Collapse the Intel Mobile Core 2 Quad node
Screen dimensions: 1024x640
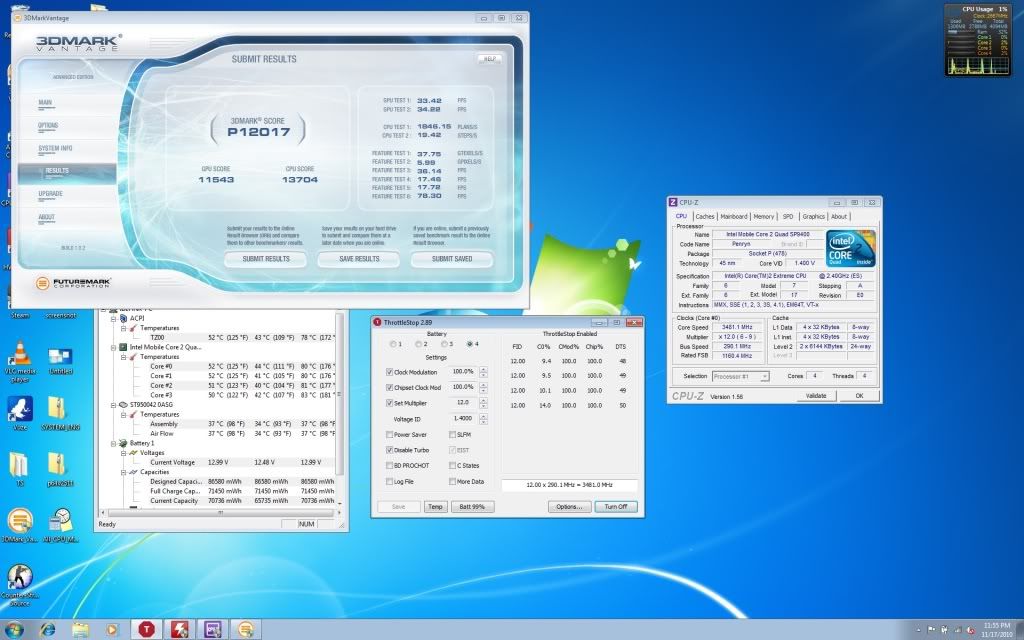(x=113, y=347)
